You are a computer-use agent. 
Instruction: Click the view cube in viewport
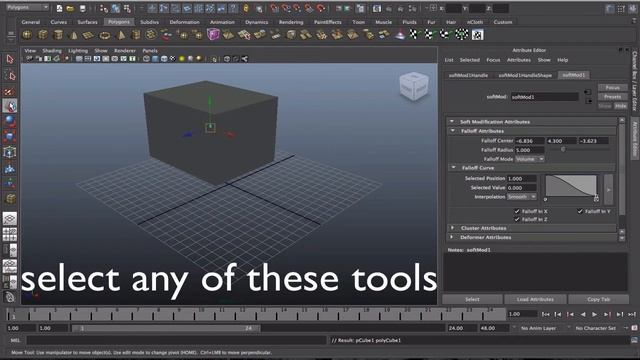pos(414,86)
